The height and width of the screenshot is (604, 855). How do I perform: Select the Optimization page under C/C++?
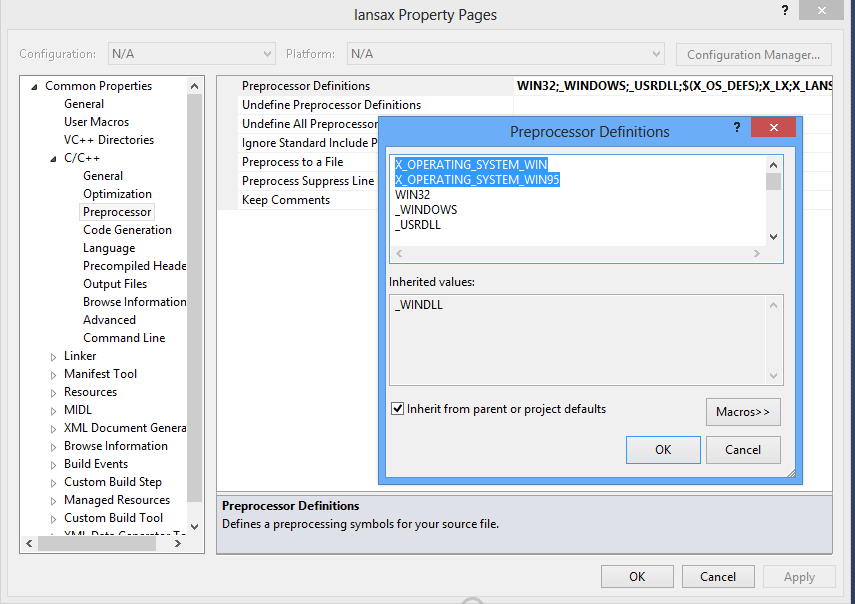pos(117,194)
